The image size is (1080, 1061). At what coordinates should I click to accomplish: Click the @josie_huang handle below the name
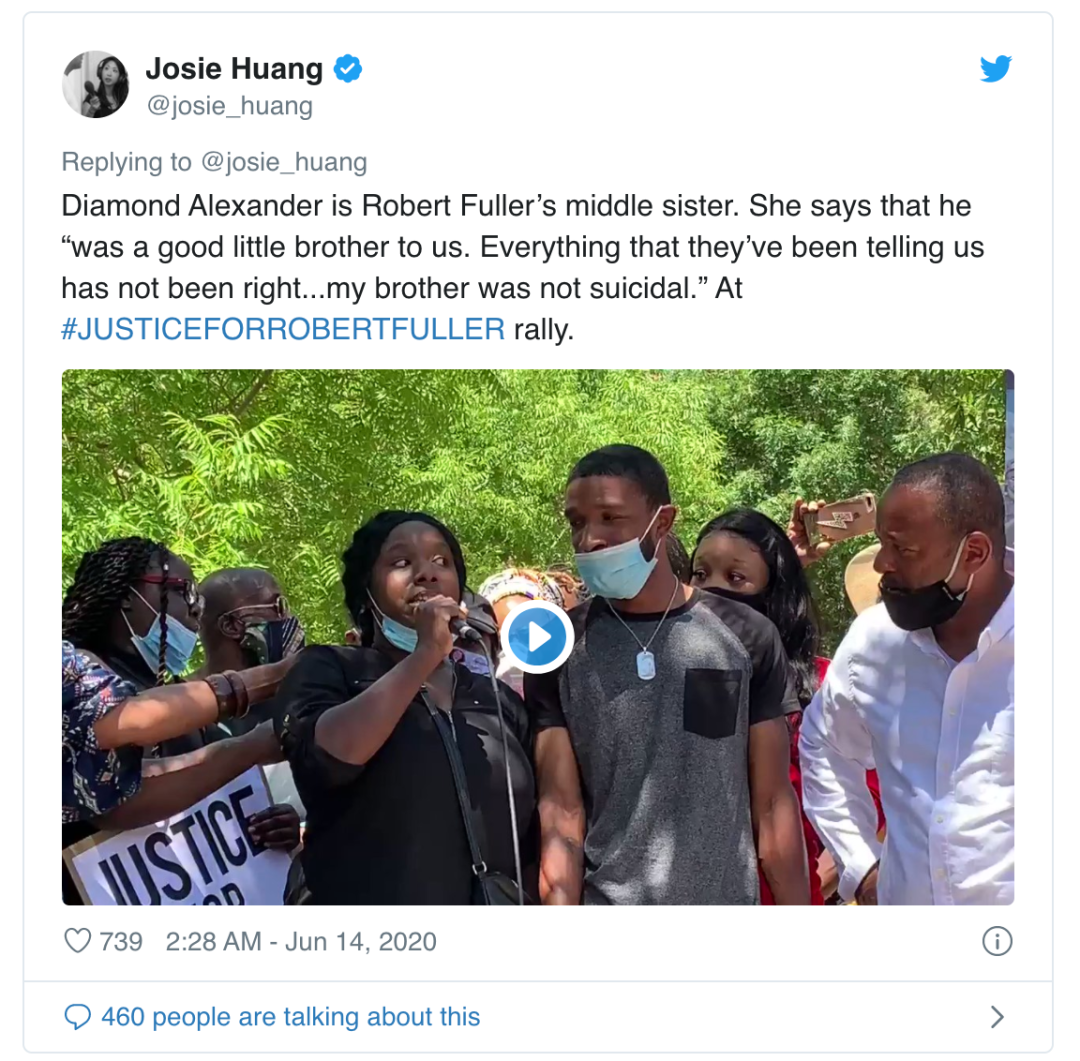(x=229, y=106)
